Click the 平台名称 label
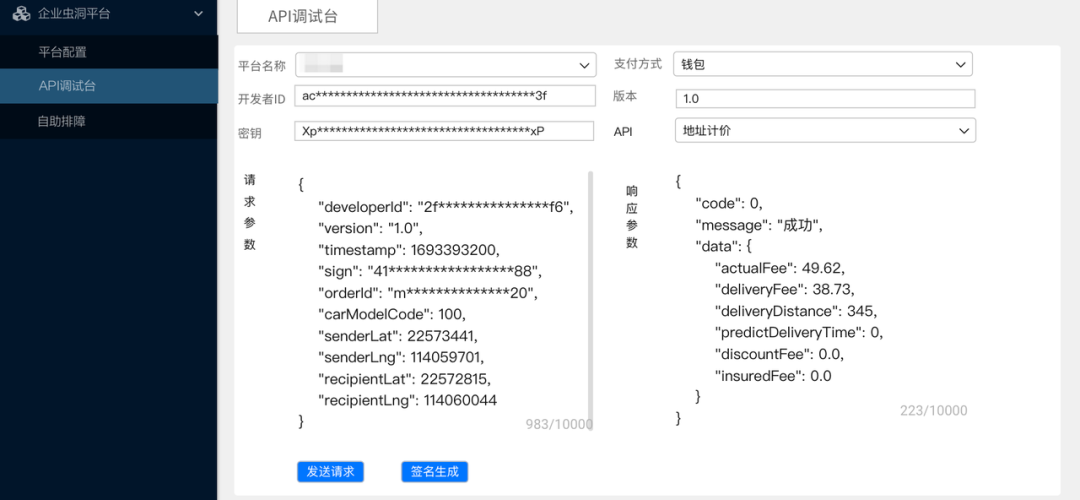1080x500 pixels. [x=262, y=66]
